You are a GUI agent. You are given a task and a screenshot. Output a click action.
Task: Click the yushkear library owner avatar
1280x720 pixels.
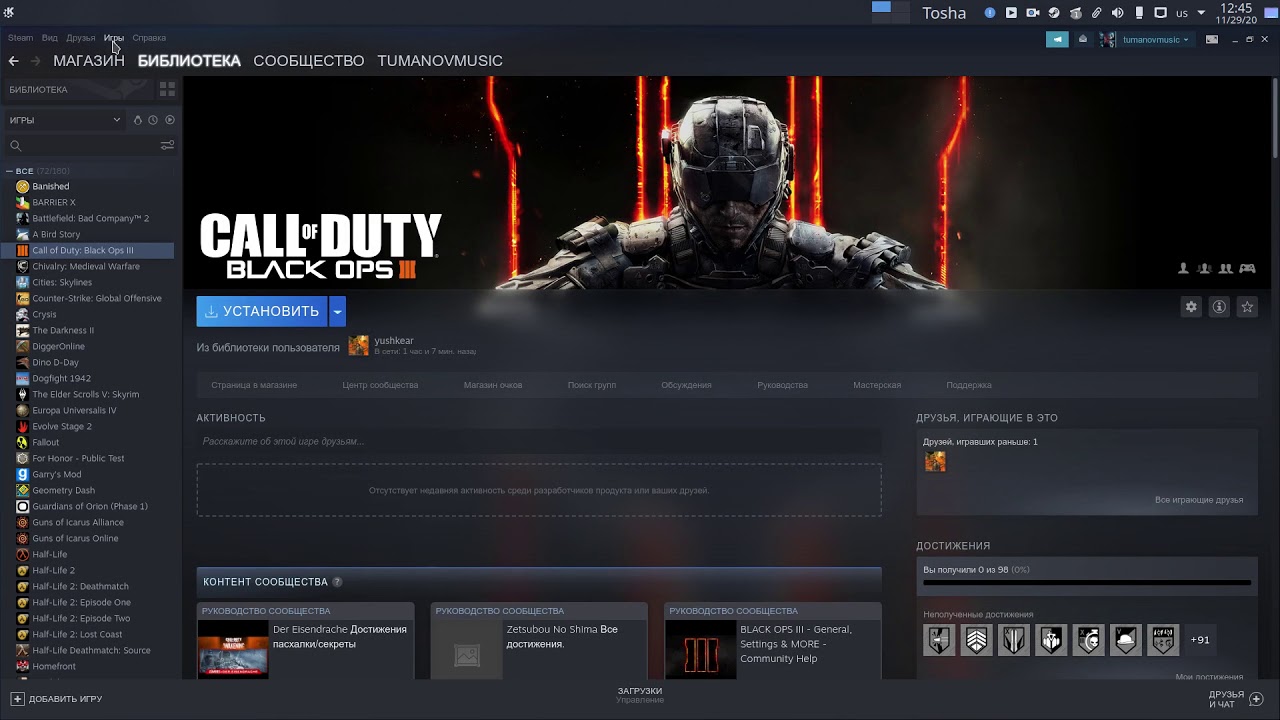click(358, 346)
